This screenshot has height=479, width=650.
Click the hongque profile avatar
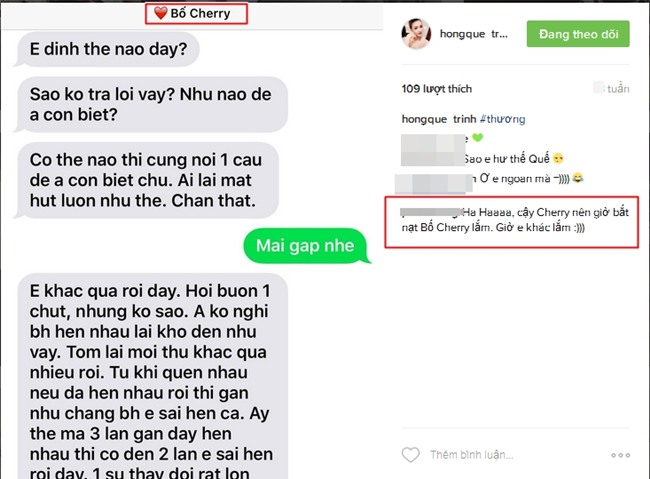tap(416, 34)
